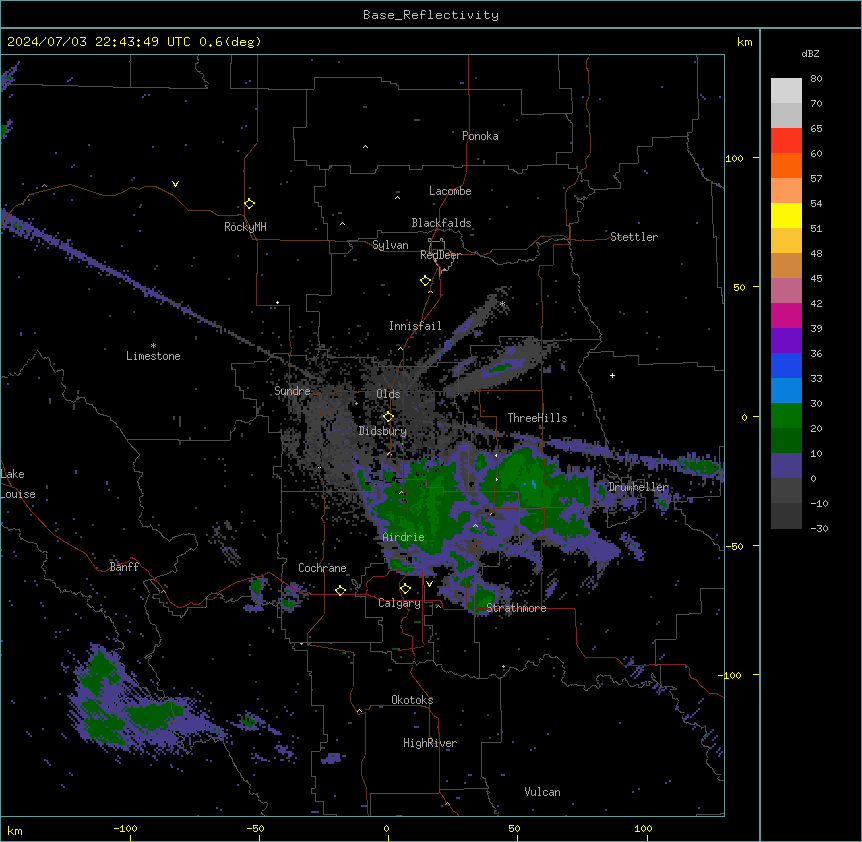Click the -30 value on dBZ scale
The image size is (862, 842).
pyautogui.click(x=819, y=528)
